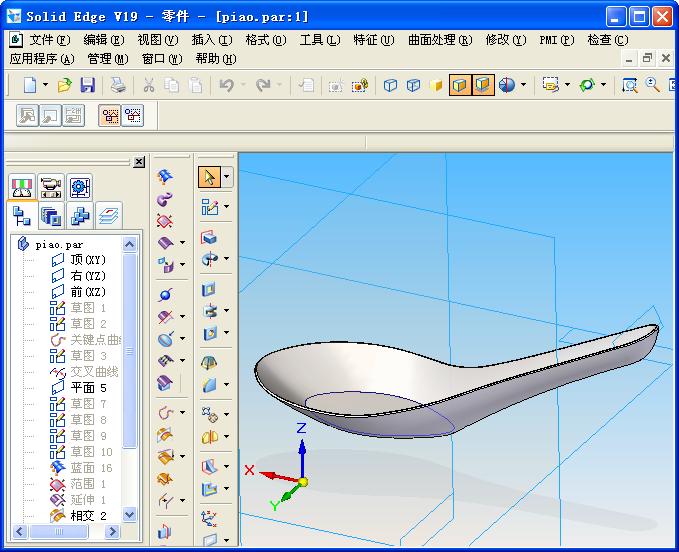
Task: Open dropdown beside Update refresh icon
Action: point(603,84)
